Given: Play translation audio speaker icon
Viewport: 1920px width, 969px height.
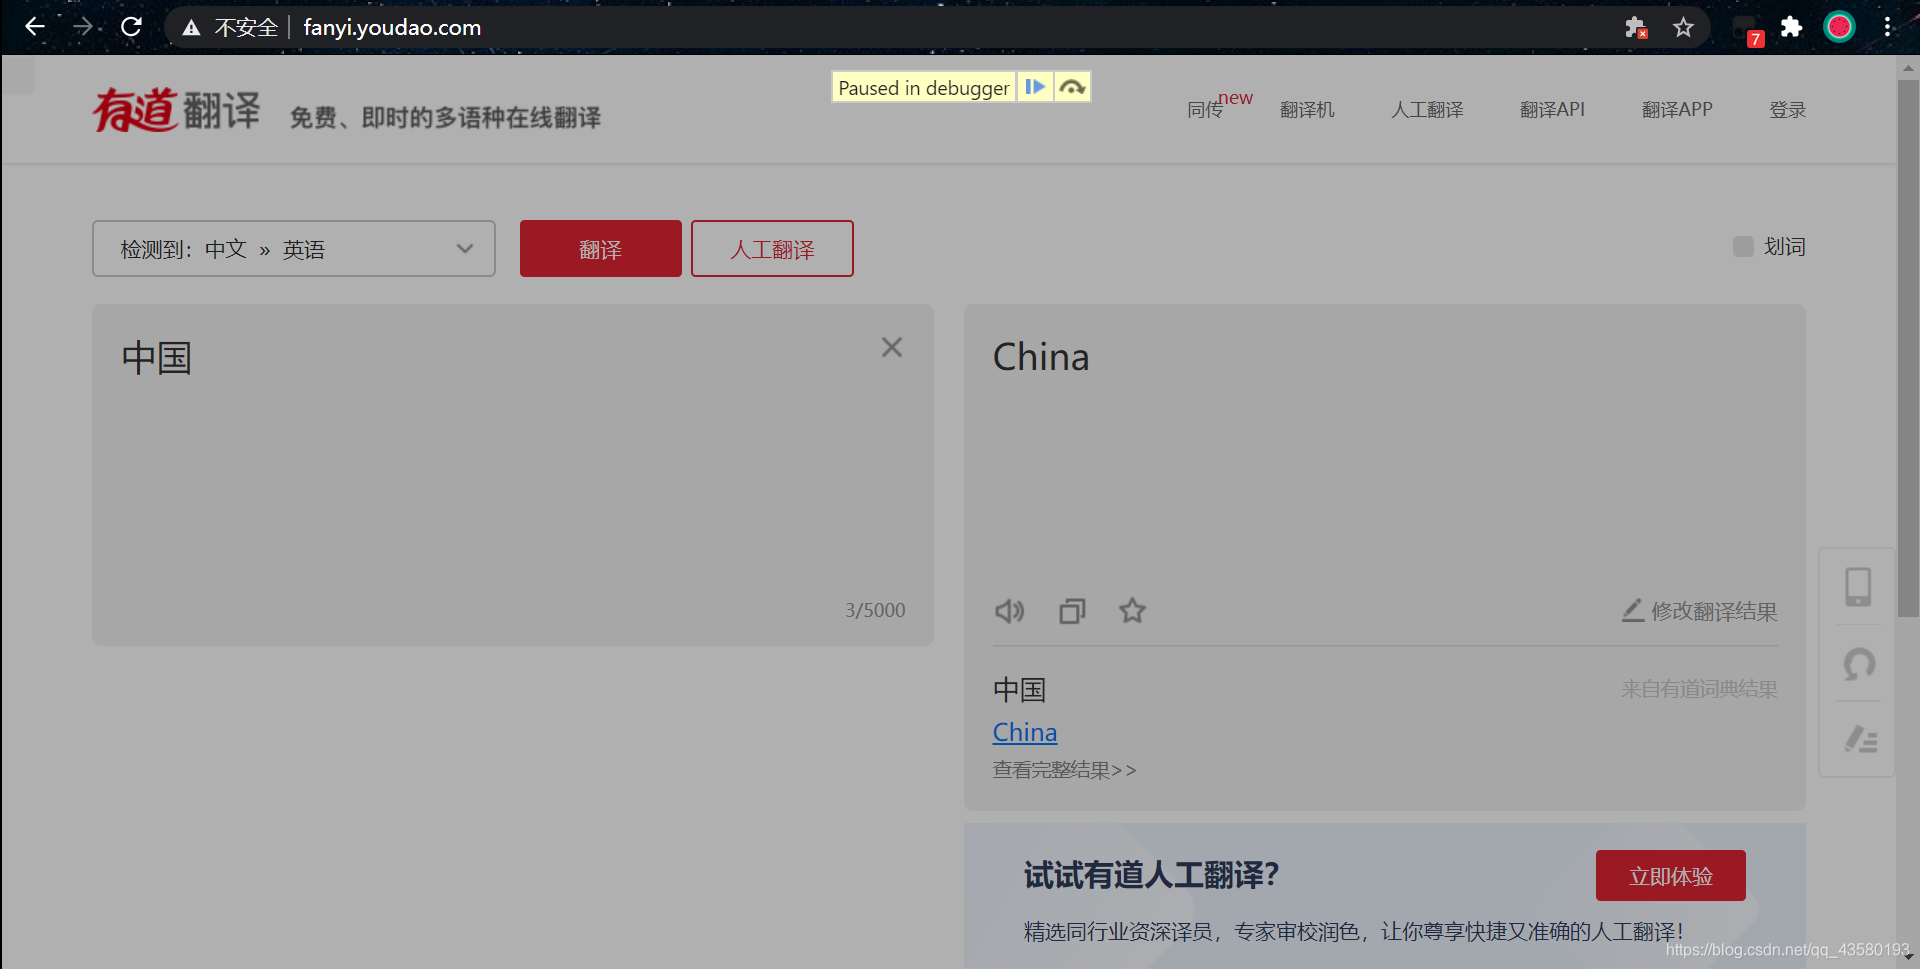Looking at the screenshot, I should (x=1010, y=610).
